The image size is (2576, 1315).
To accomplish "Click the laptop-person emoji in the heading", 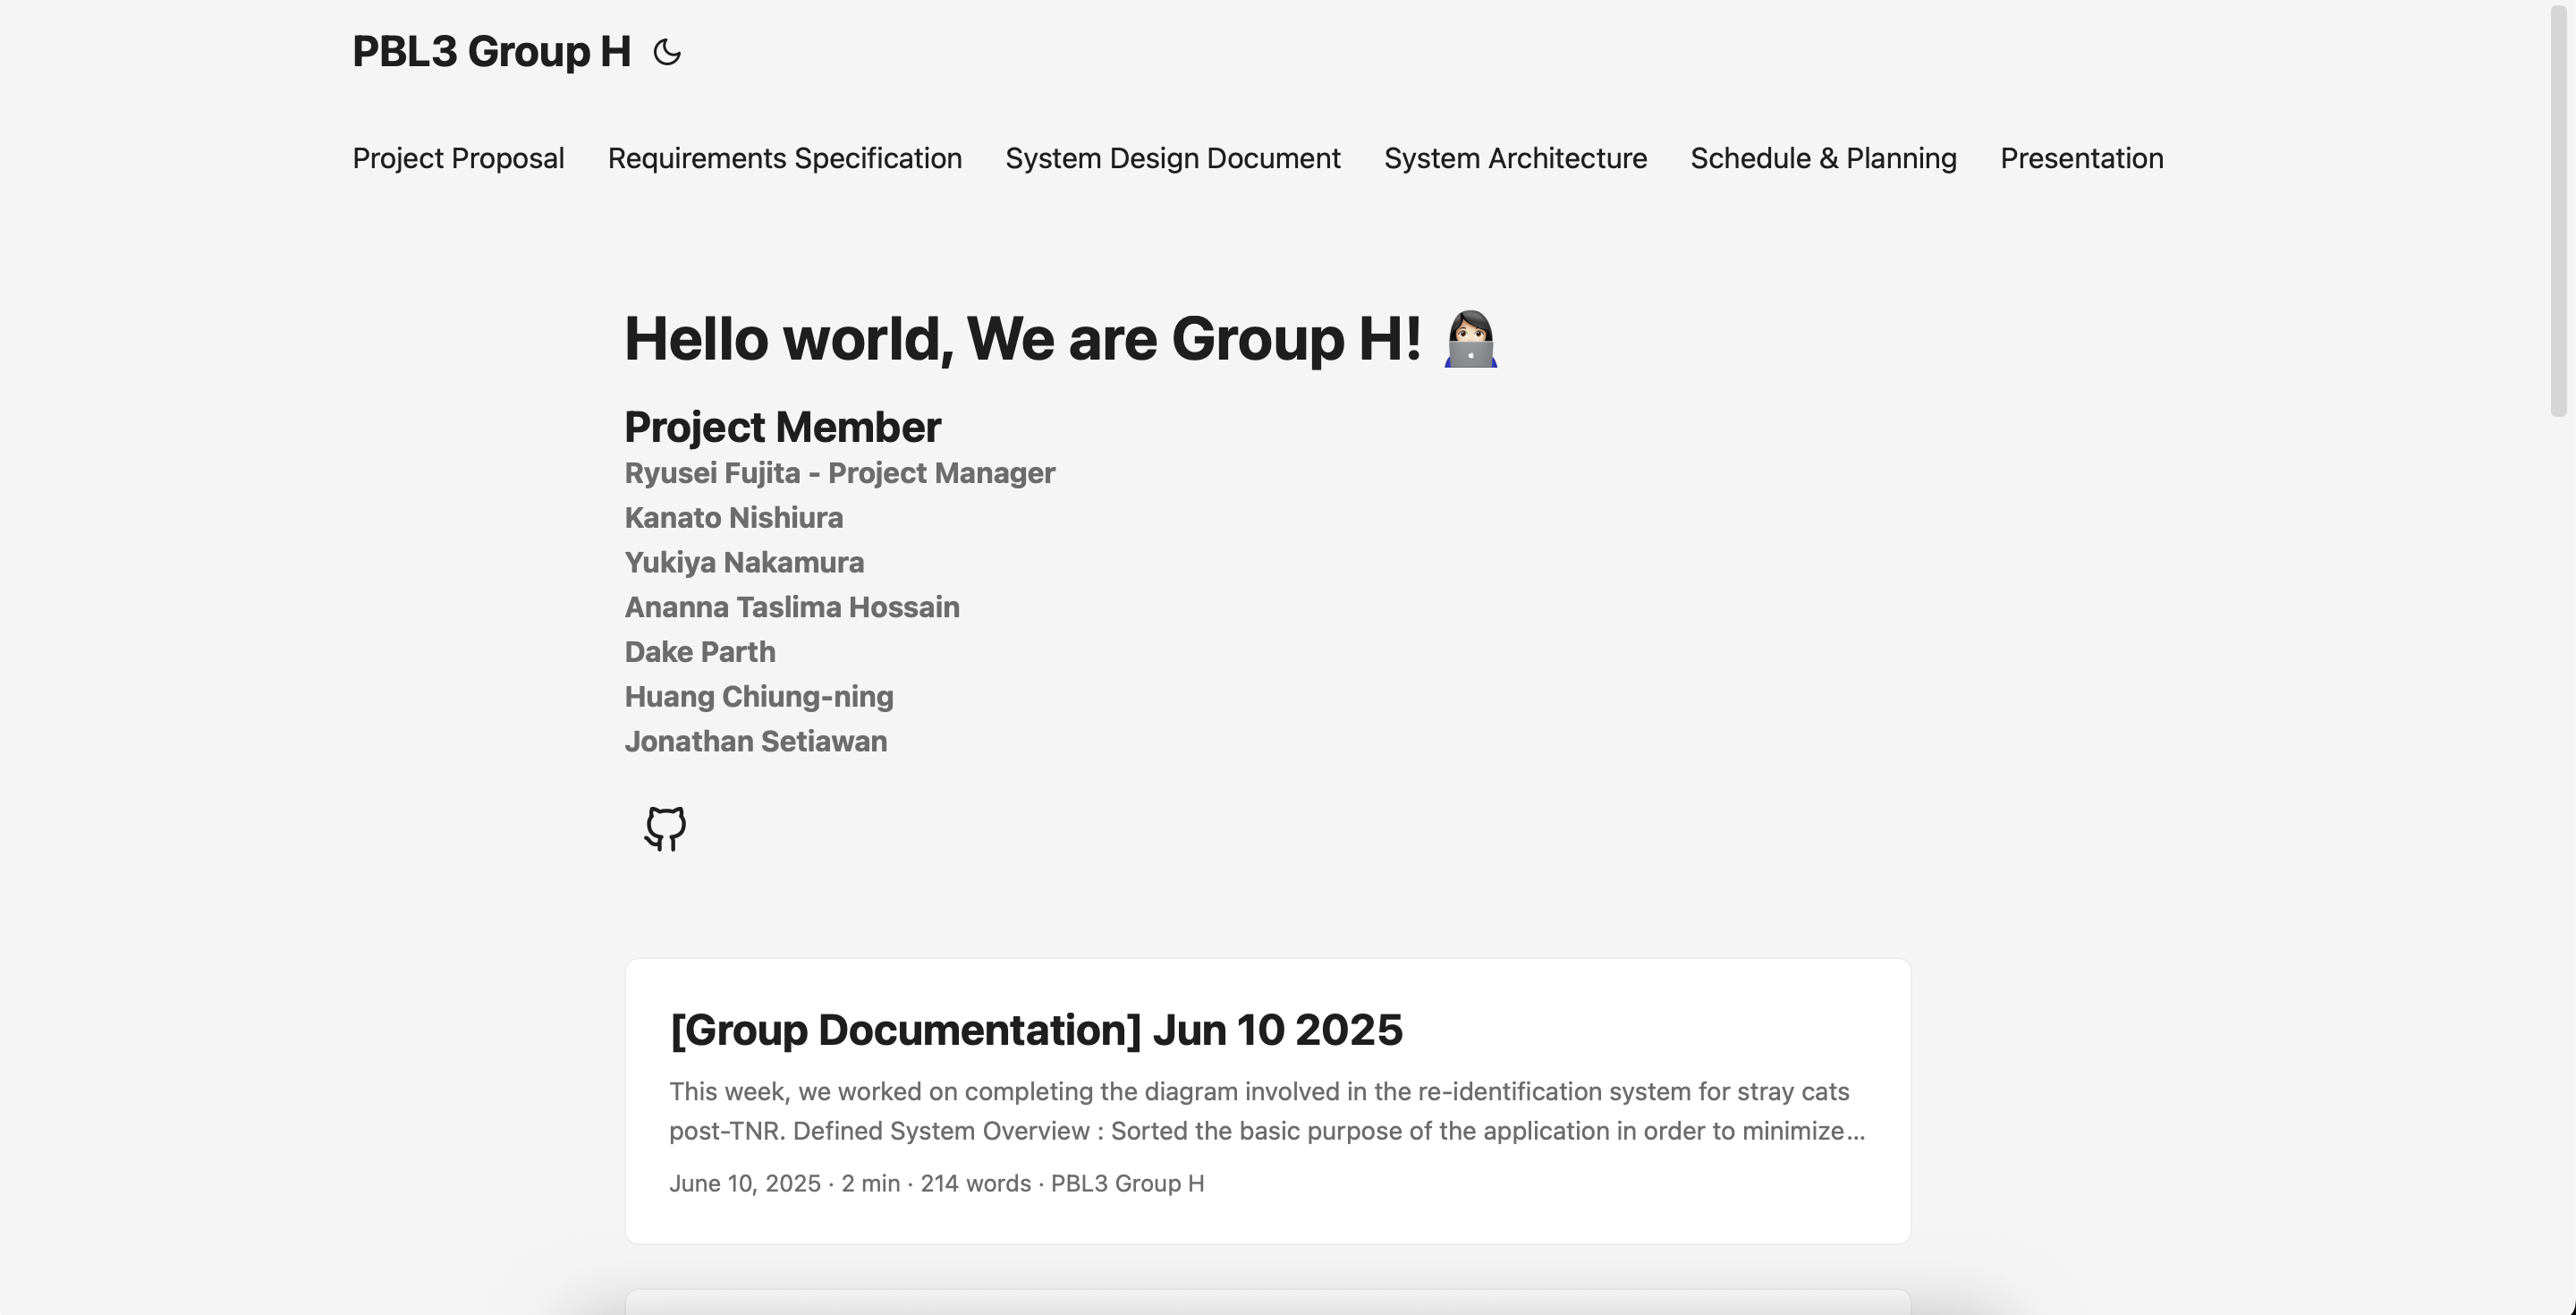I will (x=1468, y=340).
